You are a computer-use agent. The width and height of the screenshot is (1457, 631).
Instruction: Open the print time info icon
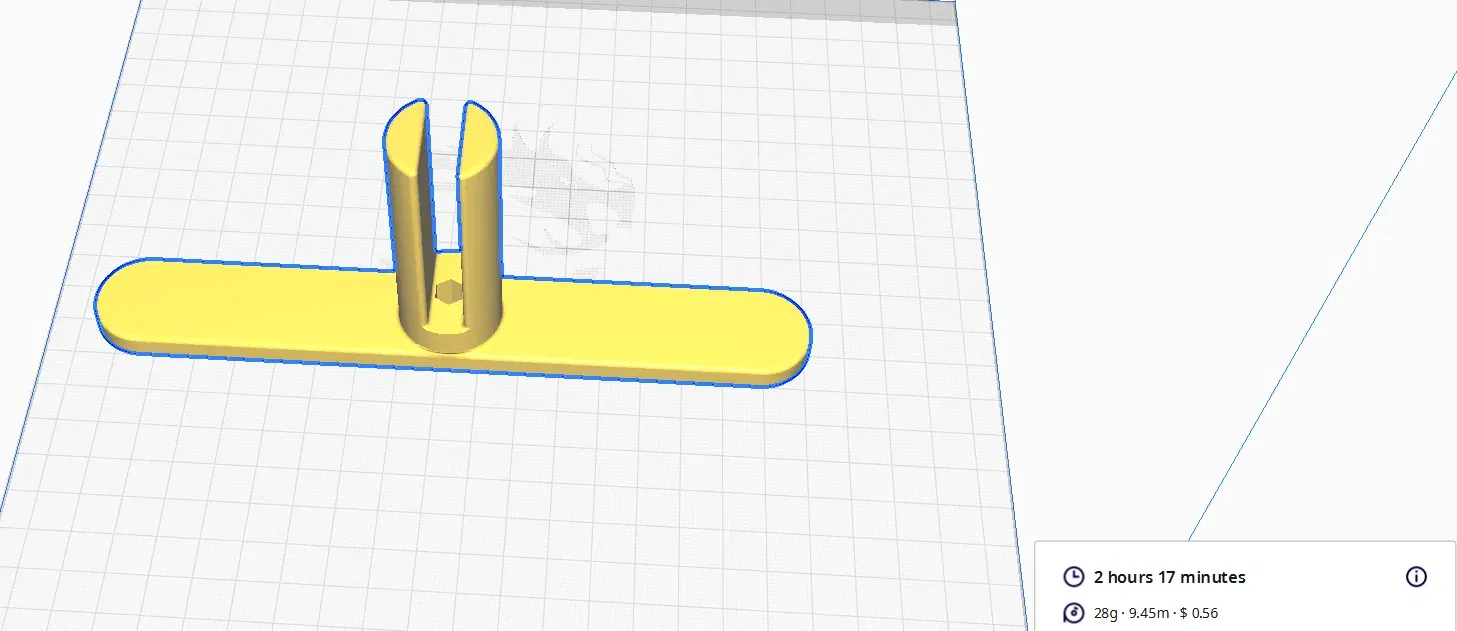click(x=1416, y=577)
